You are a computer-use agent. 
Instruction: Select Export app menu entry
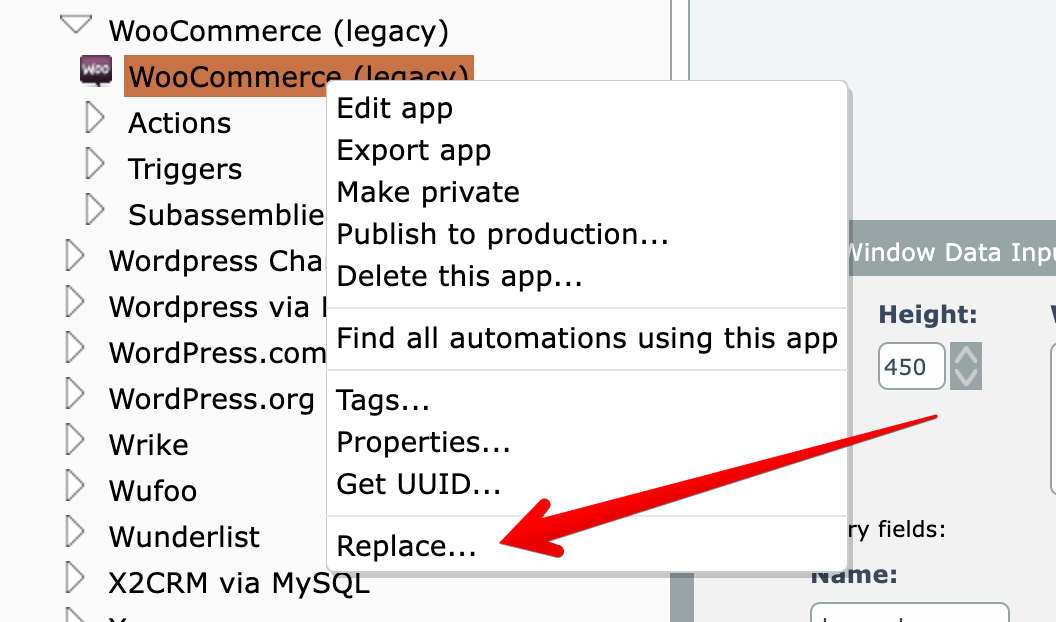[414, 150]
